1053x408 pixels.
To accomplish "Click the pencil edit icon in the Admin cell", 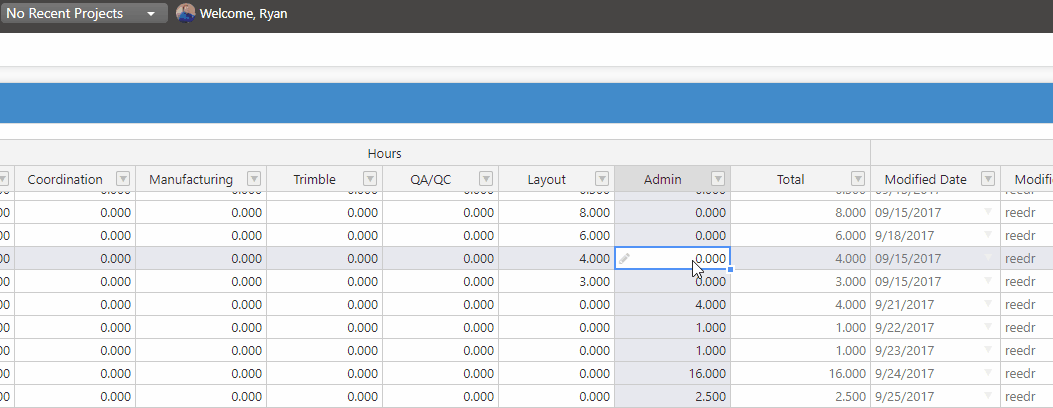I will click(625, 258).
